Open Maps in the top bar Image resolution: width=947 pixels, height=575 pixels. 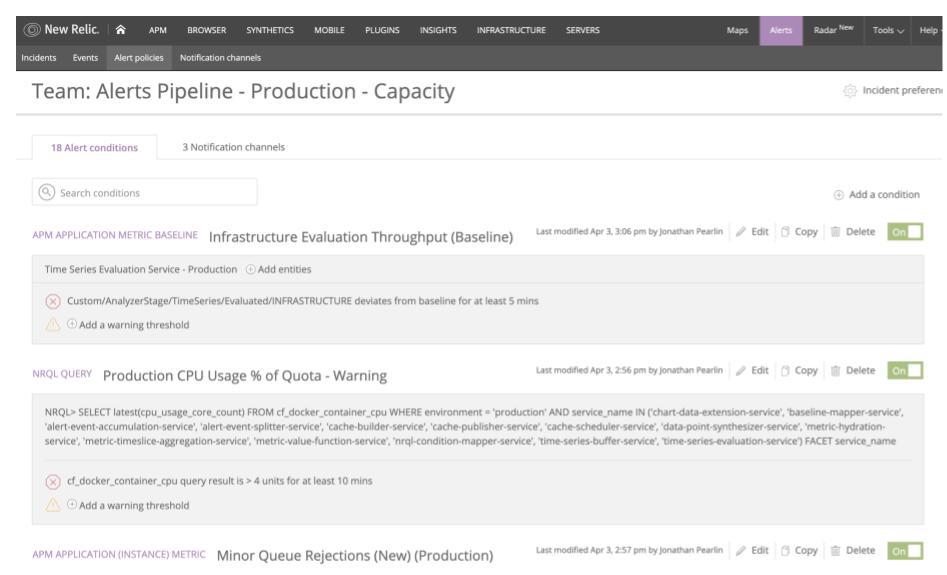coord(737,30)
